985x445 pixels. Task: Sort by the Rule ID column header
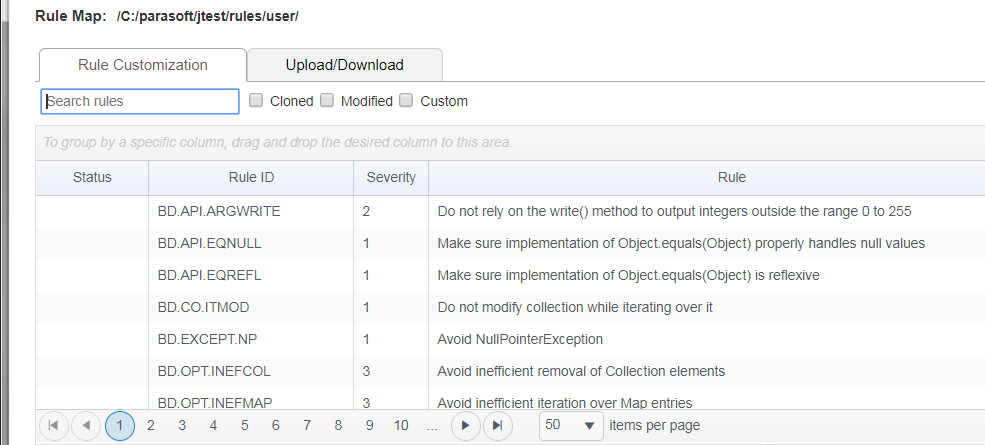point(251,177)
